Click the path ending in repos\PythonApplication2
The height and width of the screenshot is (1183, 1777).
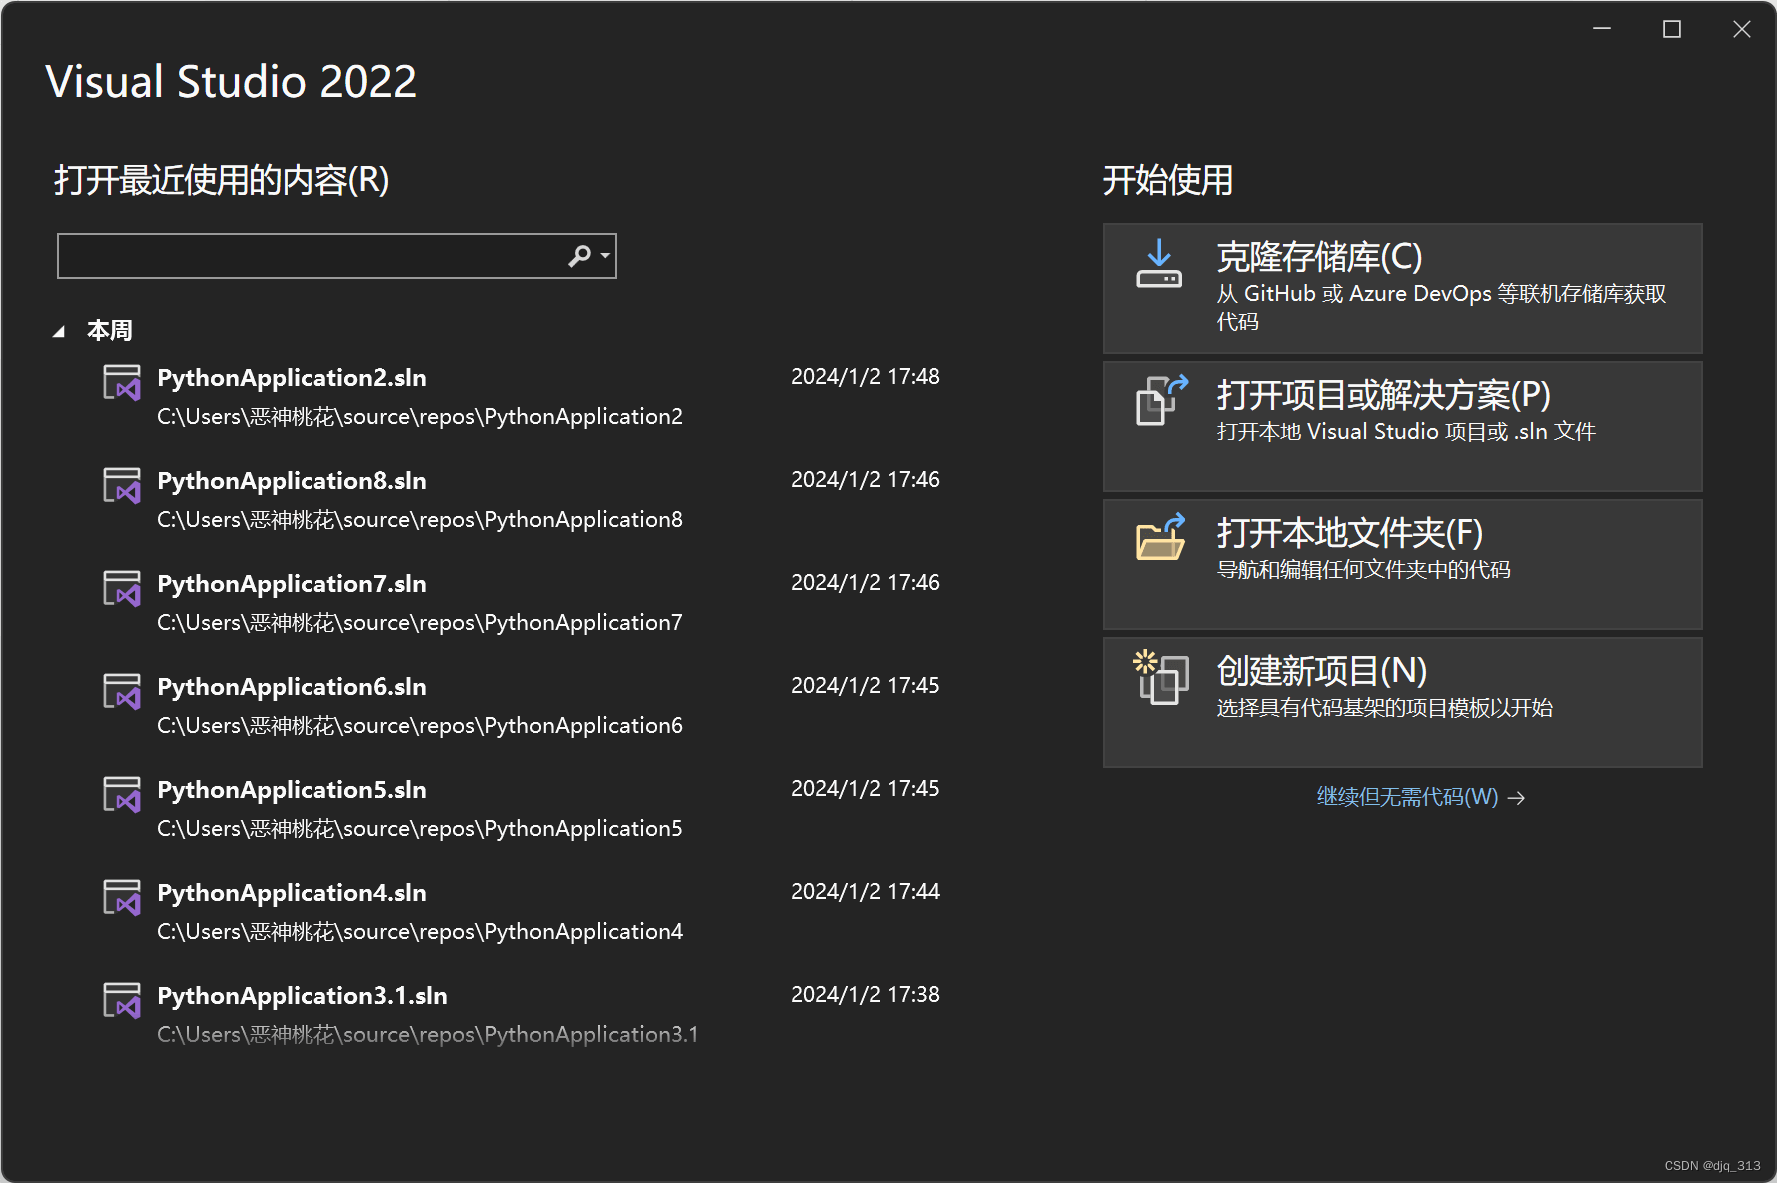point(420,417)
